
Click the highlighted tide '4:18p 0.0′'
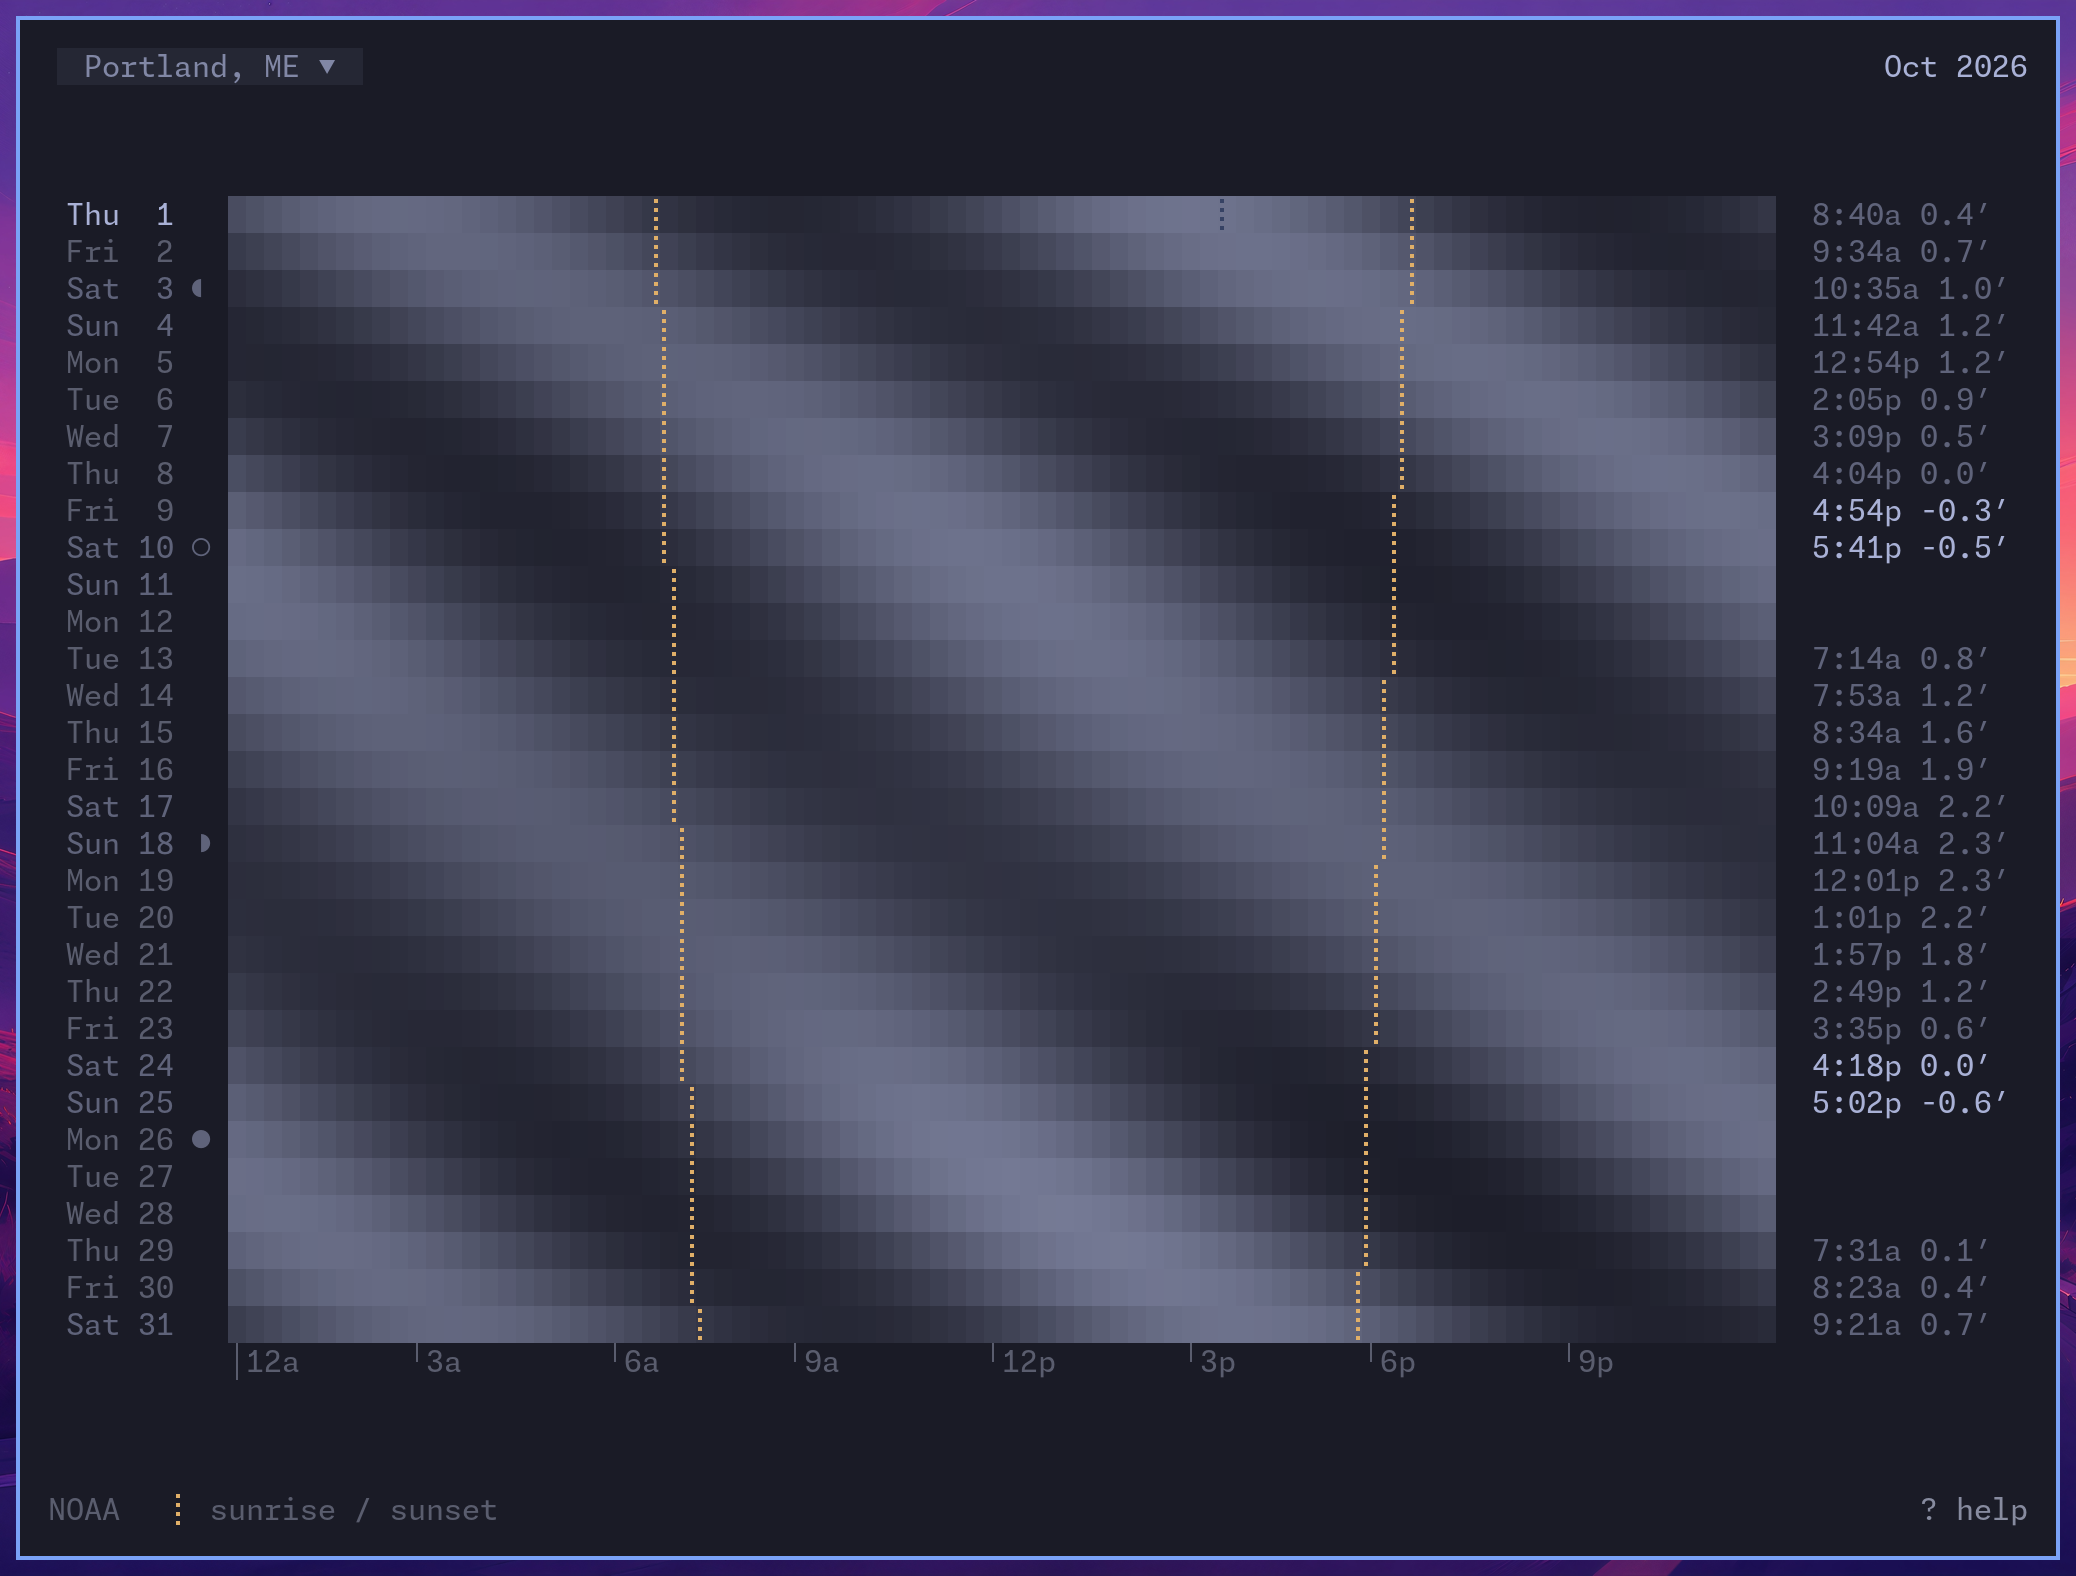coord(1900,1066)
